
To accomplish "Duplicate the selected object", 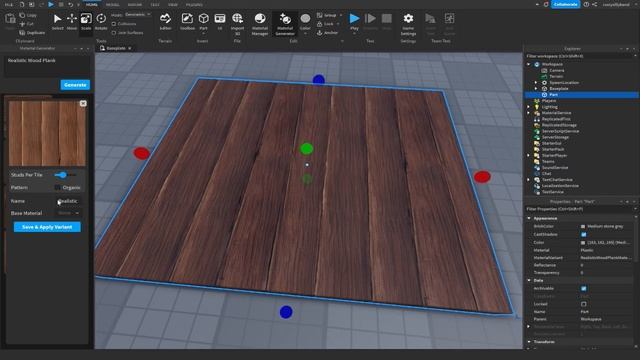I will click(32, 33).
